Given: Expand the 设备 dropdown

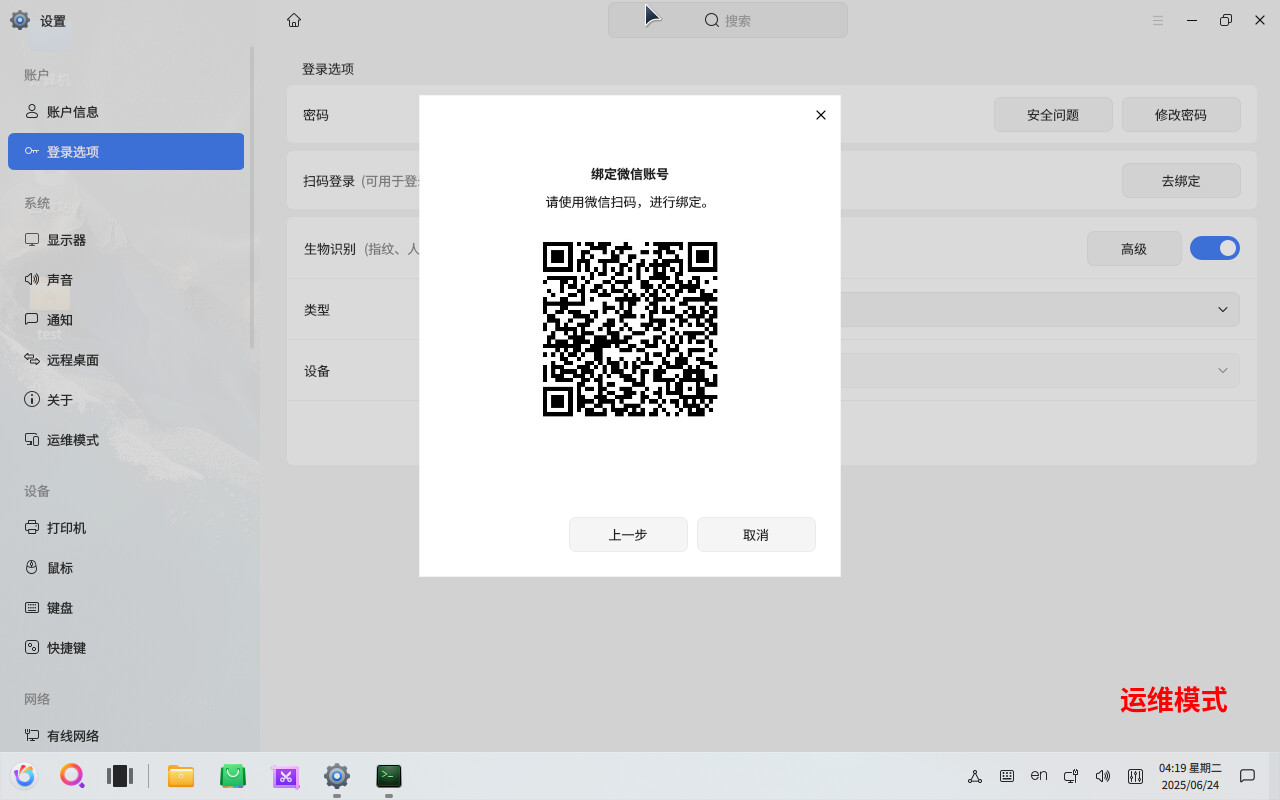Looking at the screenshot, I should click(1222, 371).
